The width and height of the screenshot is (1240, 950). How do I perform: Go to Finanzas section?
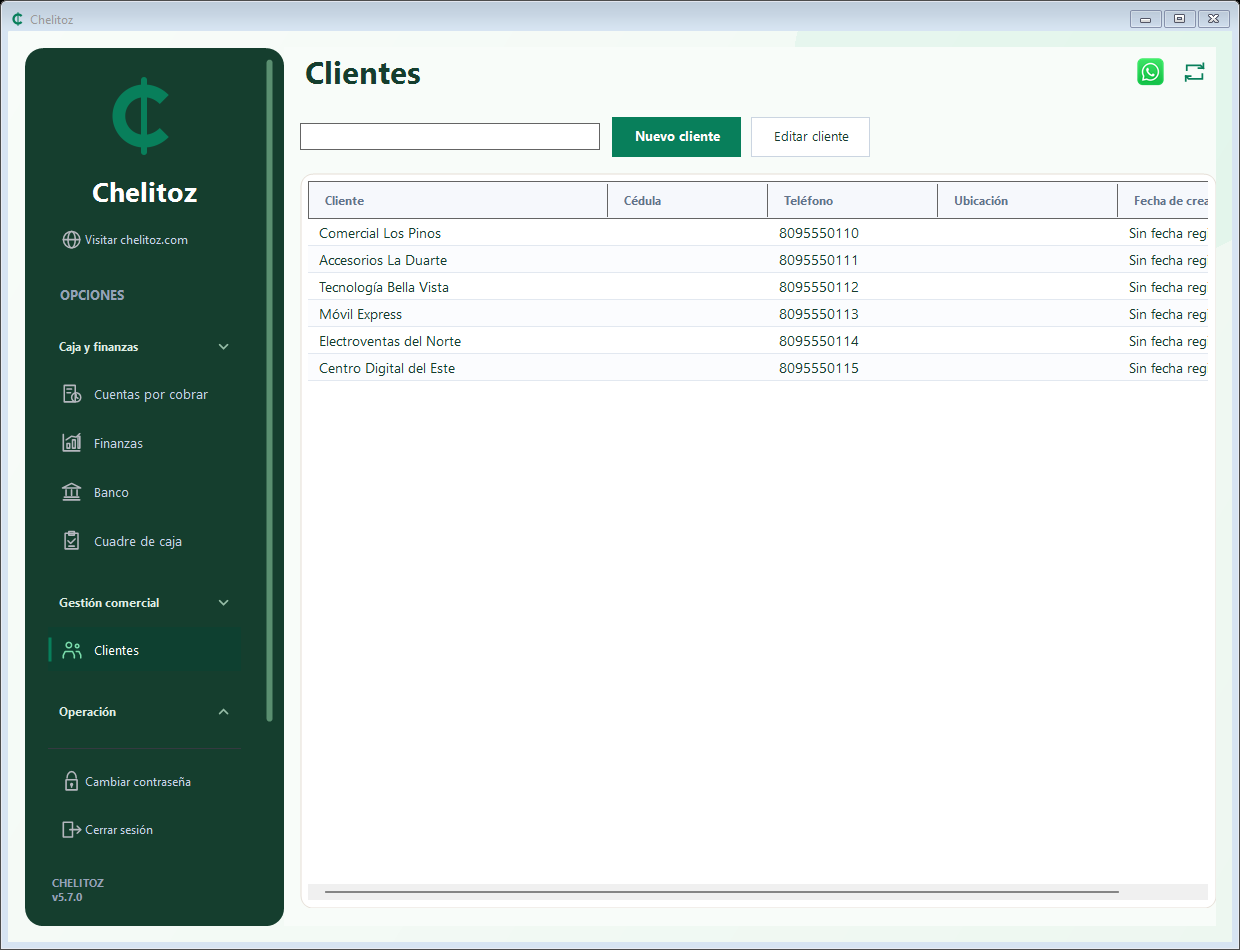145,443
